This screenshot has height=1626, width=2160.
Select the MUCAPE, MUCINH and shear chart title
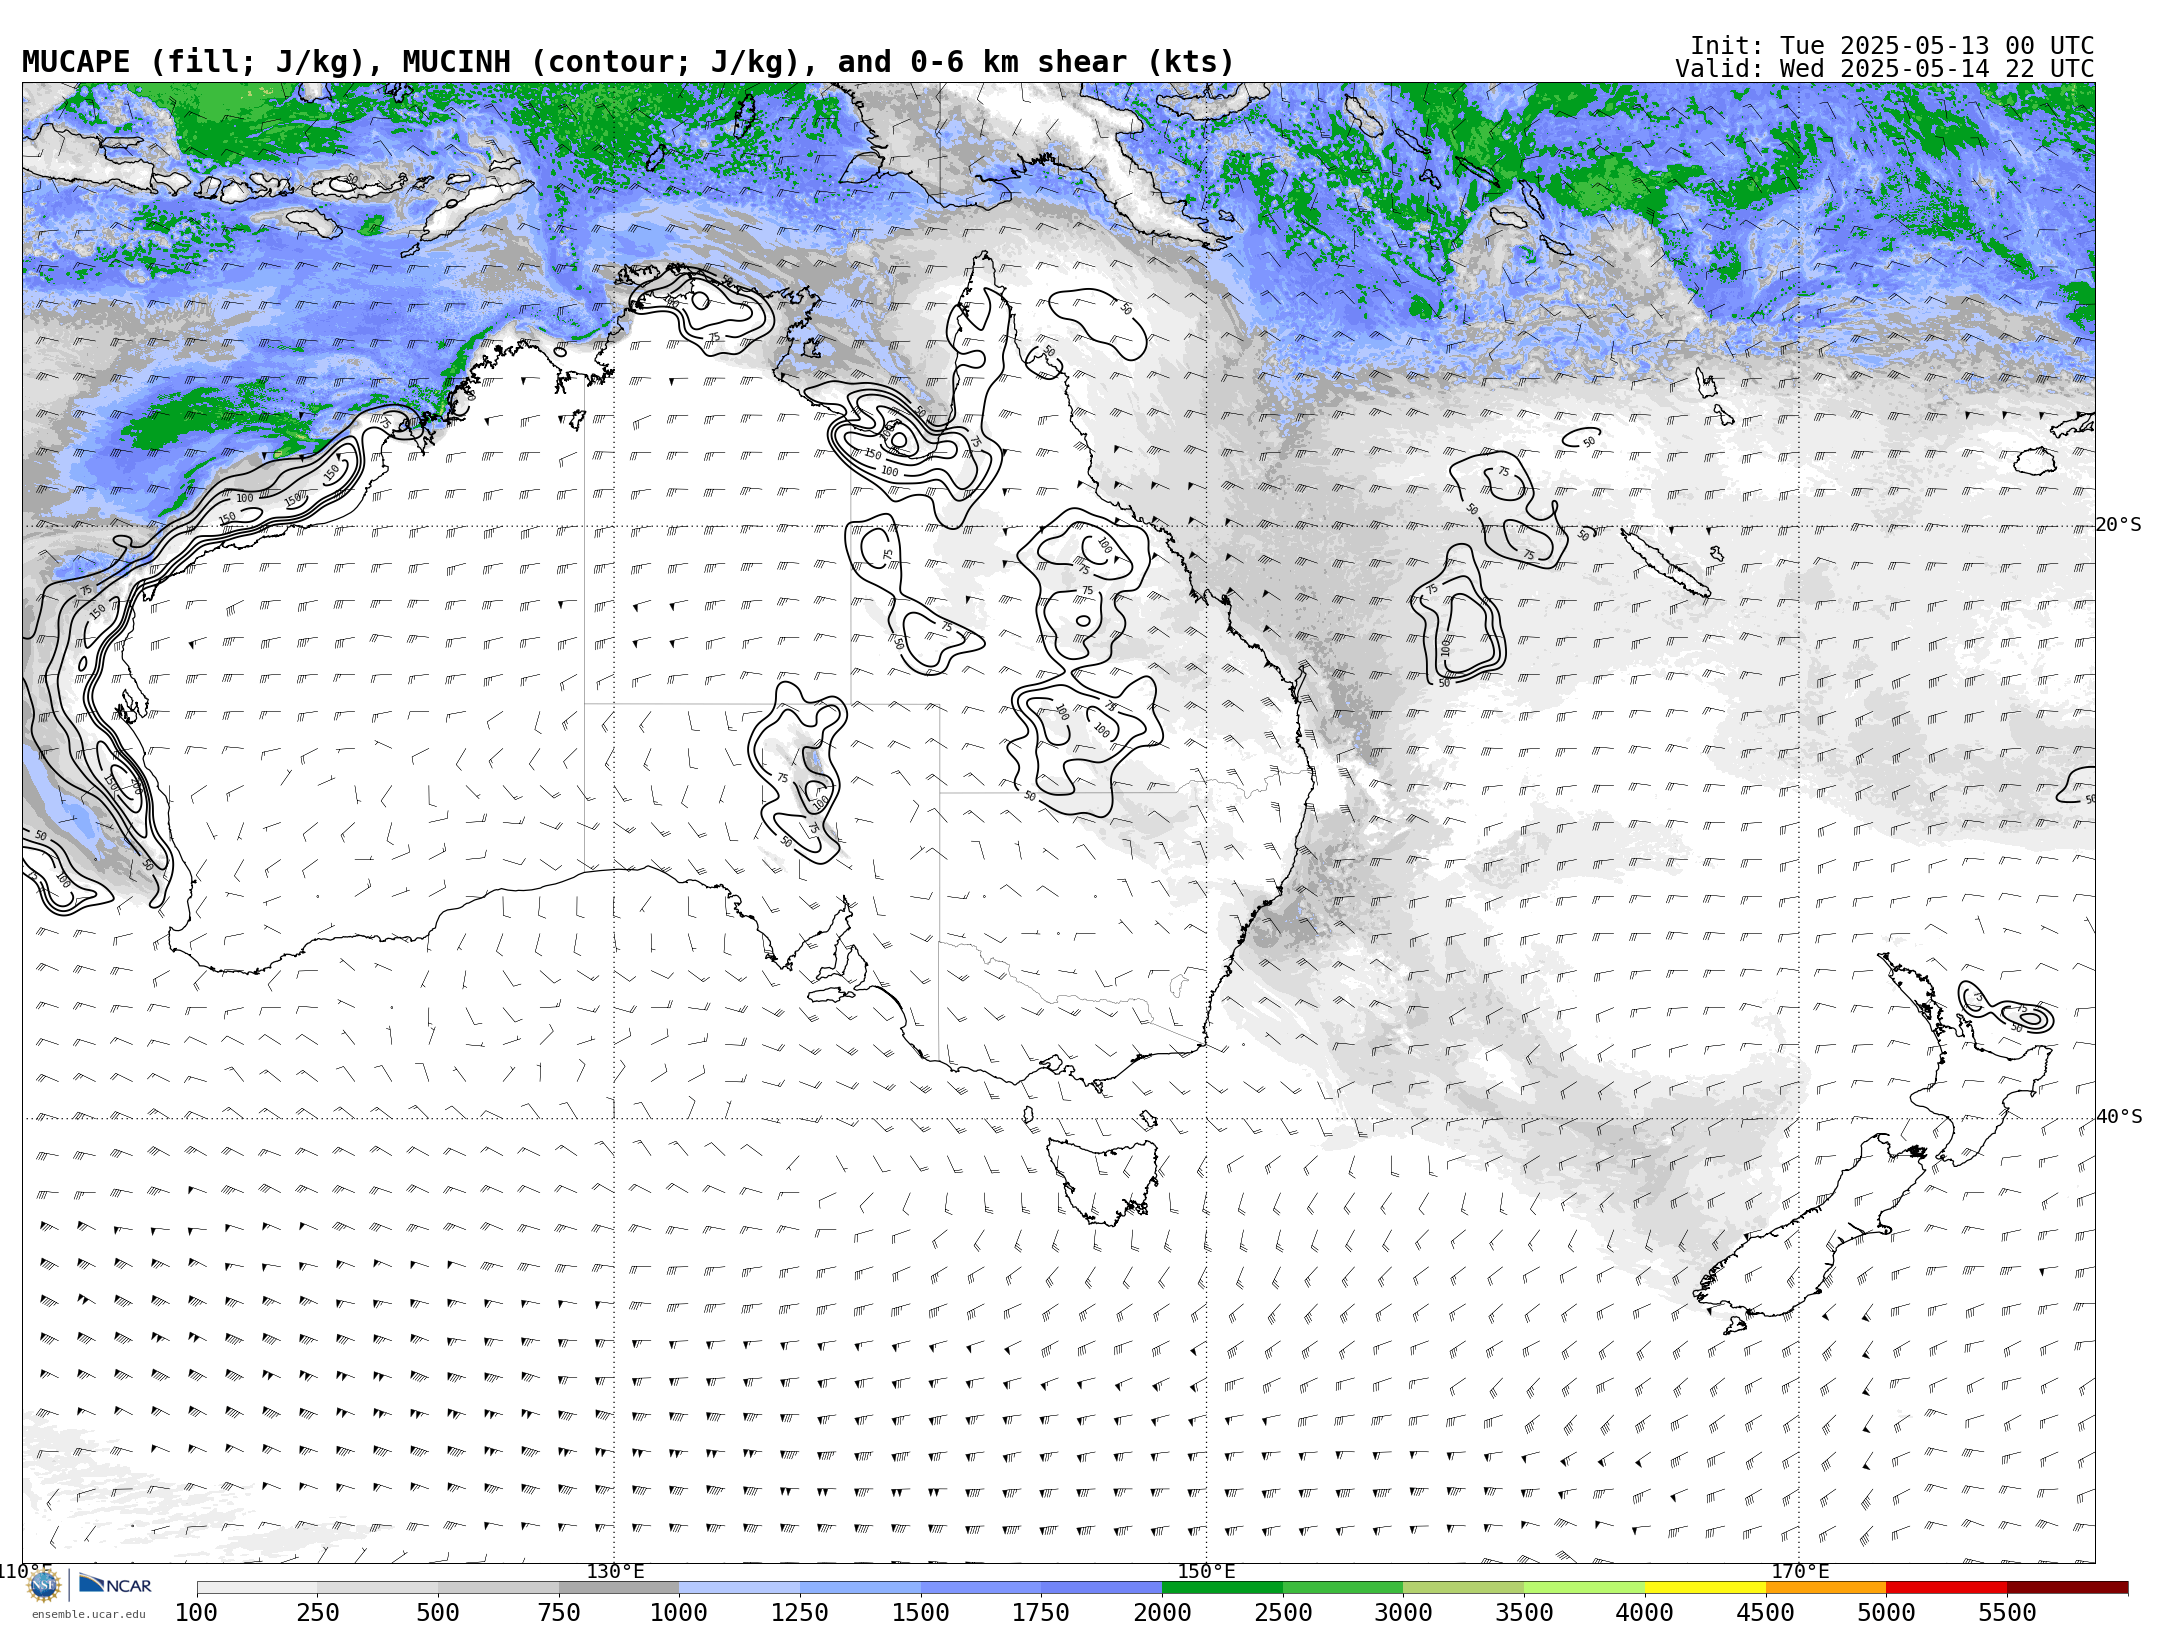[628, 62]
